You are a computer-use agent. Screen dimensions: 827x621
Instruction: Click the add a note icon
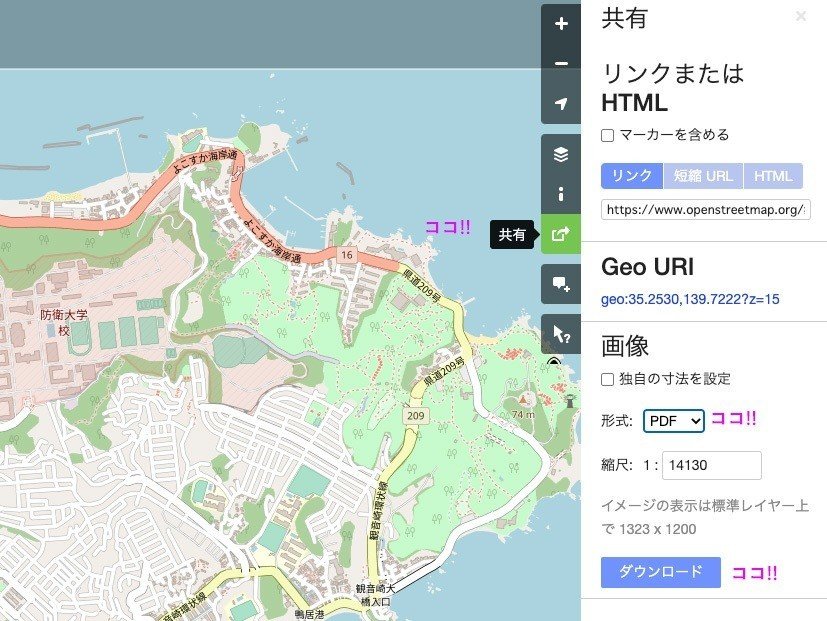(561, 283)
